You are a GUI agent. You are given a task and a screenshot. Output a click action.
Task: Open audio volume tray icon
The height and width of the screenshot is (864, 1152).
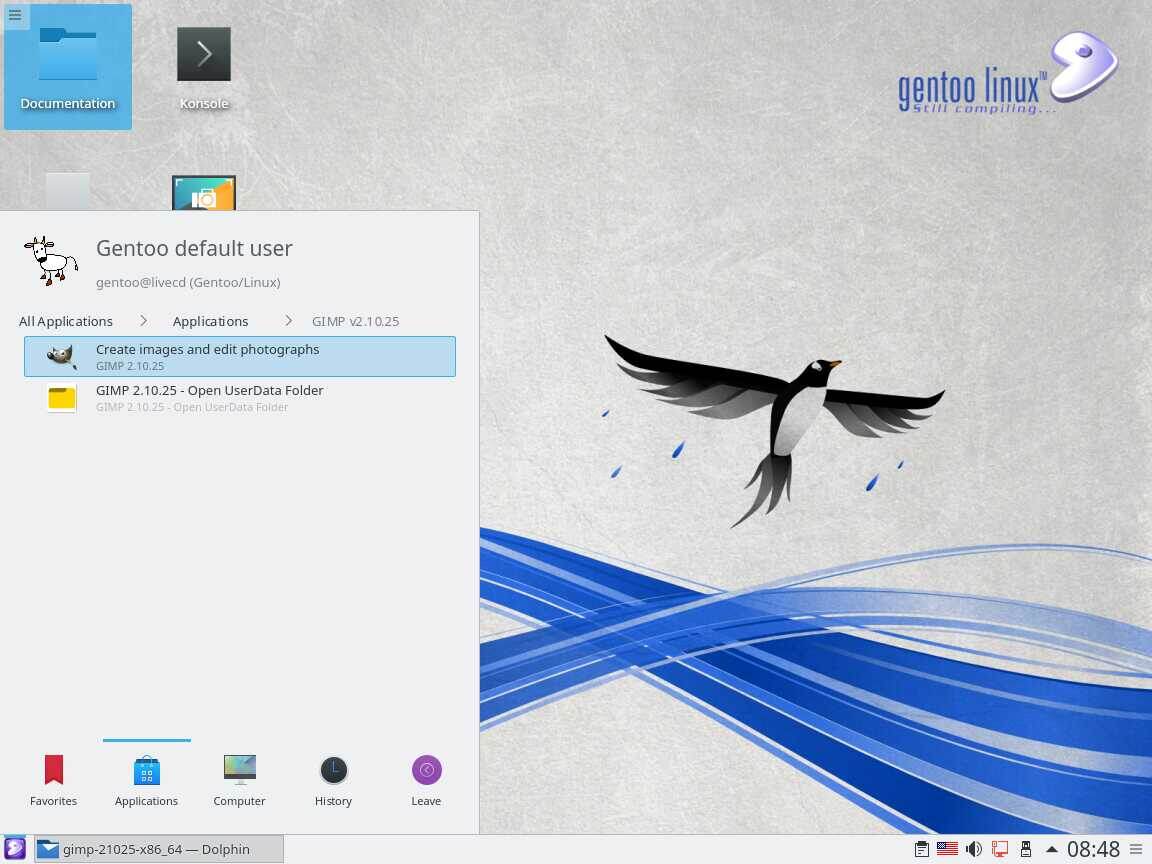point(973,849)
